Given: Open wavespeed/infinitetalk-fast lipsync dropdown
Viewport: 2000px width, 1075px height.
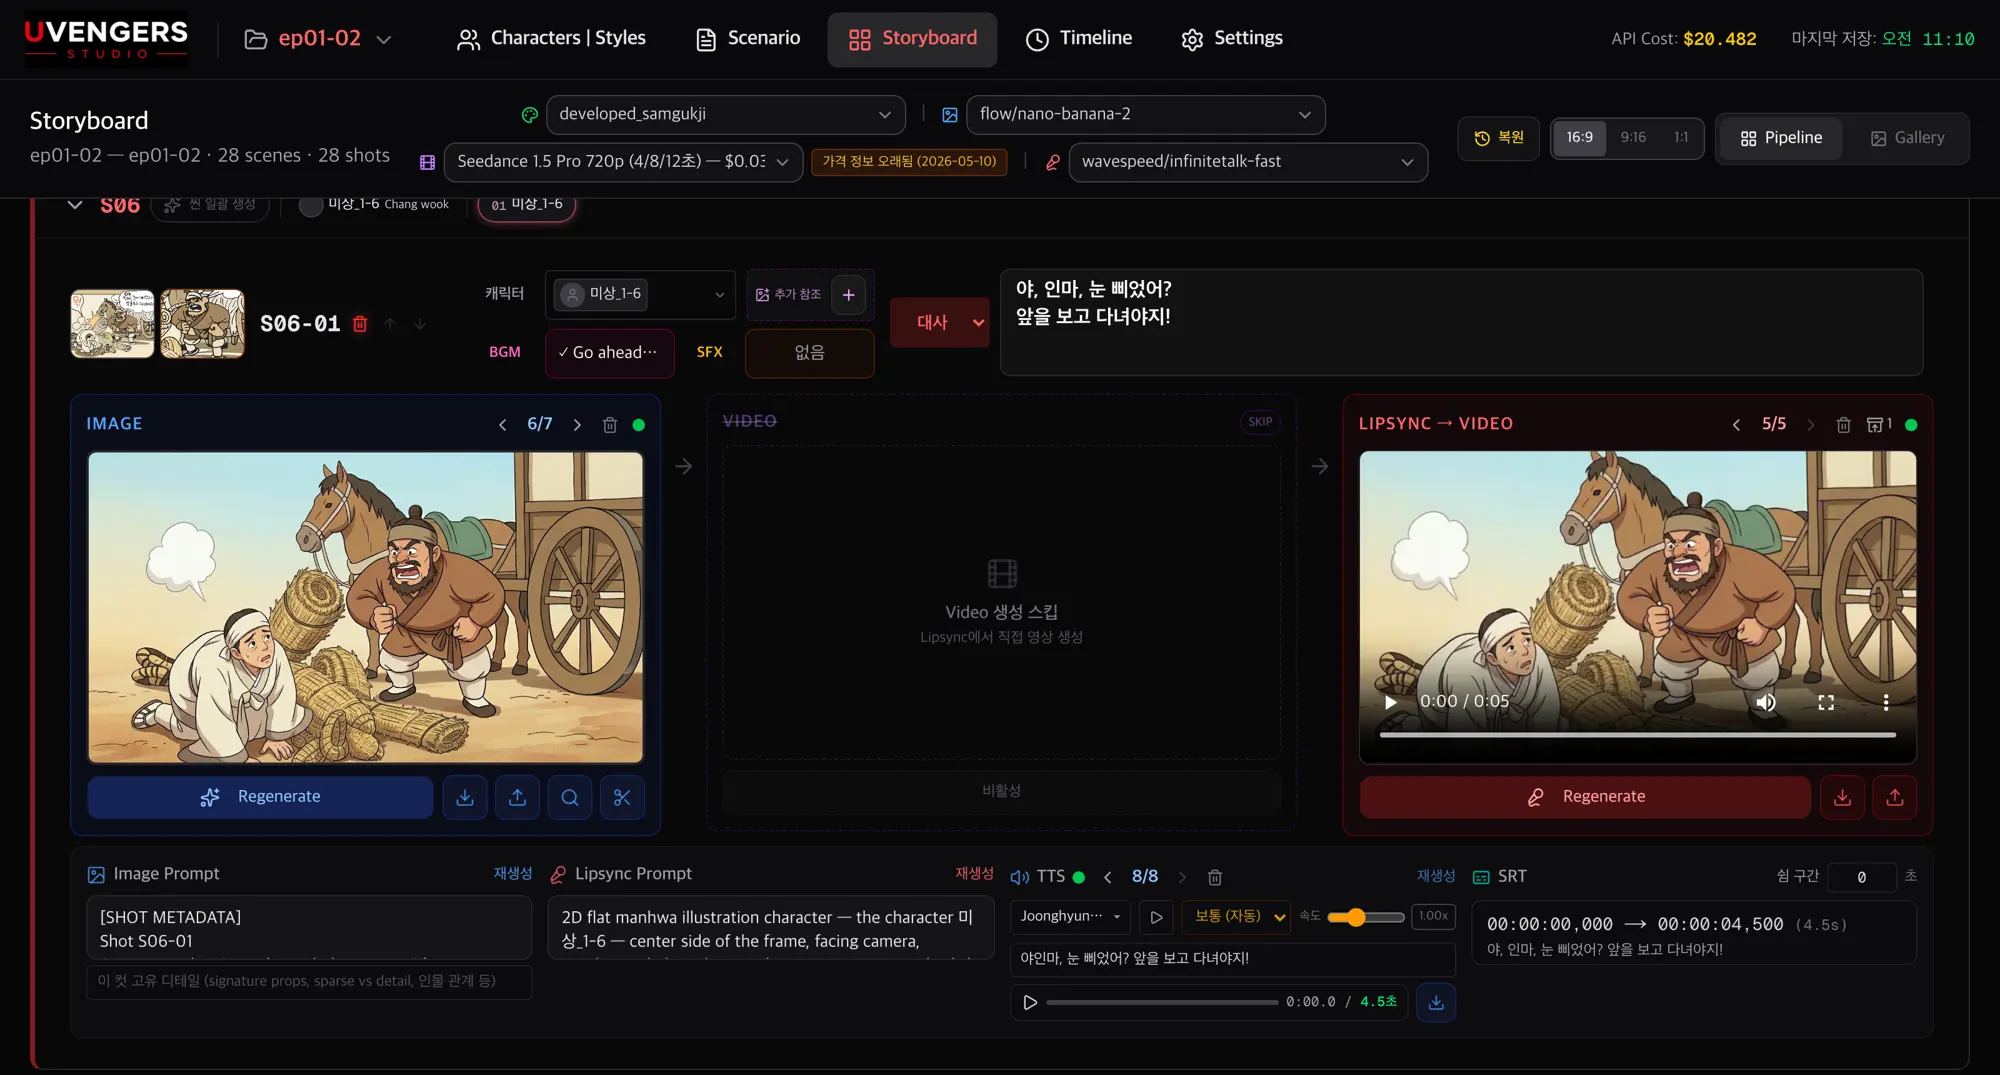Looking at the screenshot, I should (1248, 162).
